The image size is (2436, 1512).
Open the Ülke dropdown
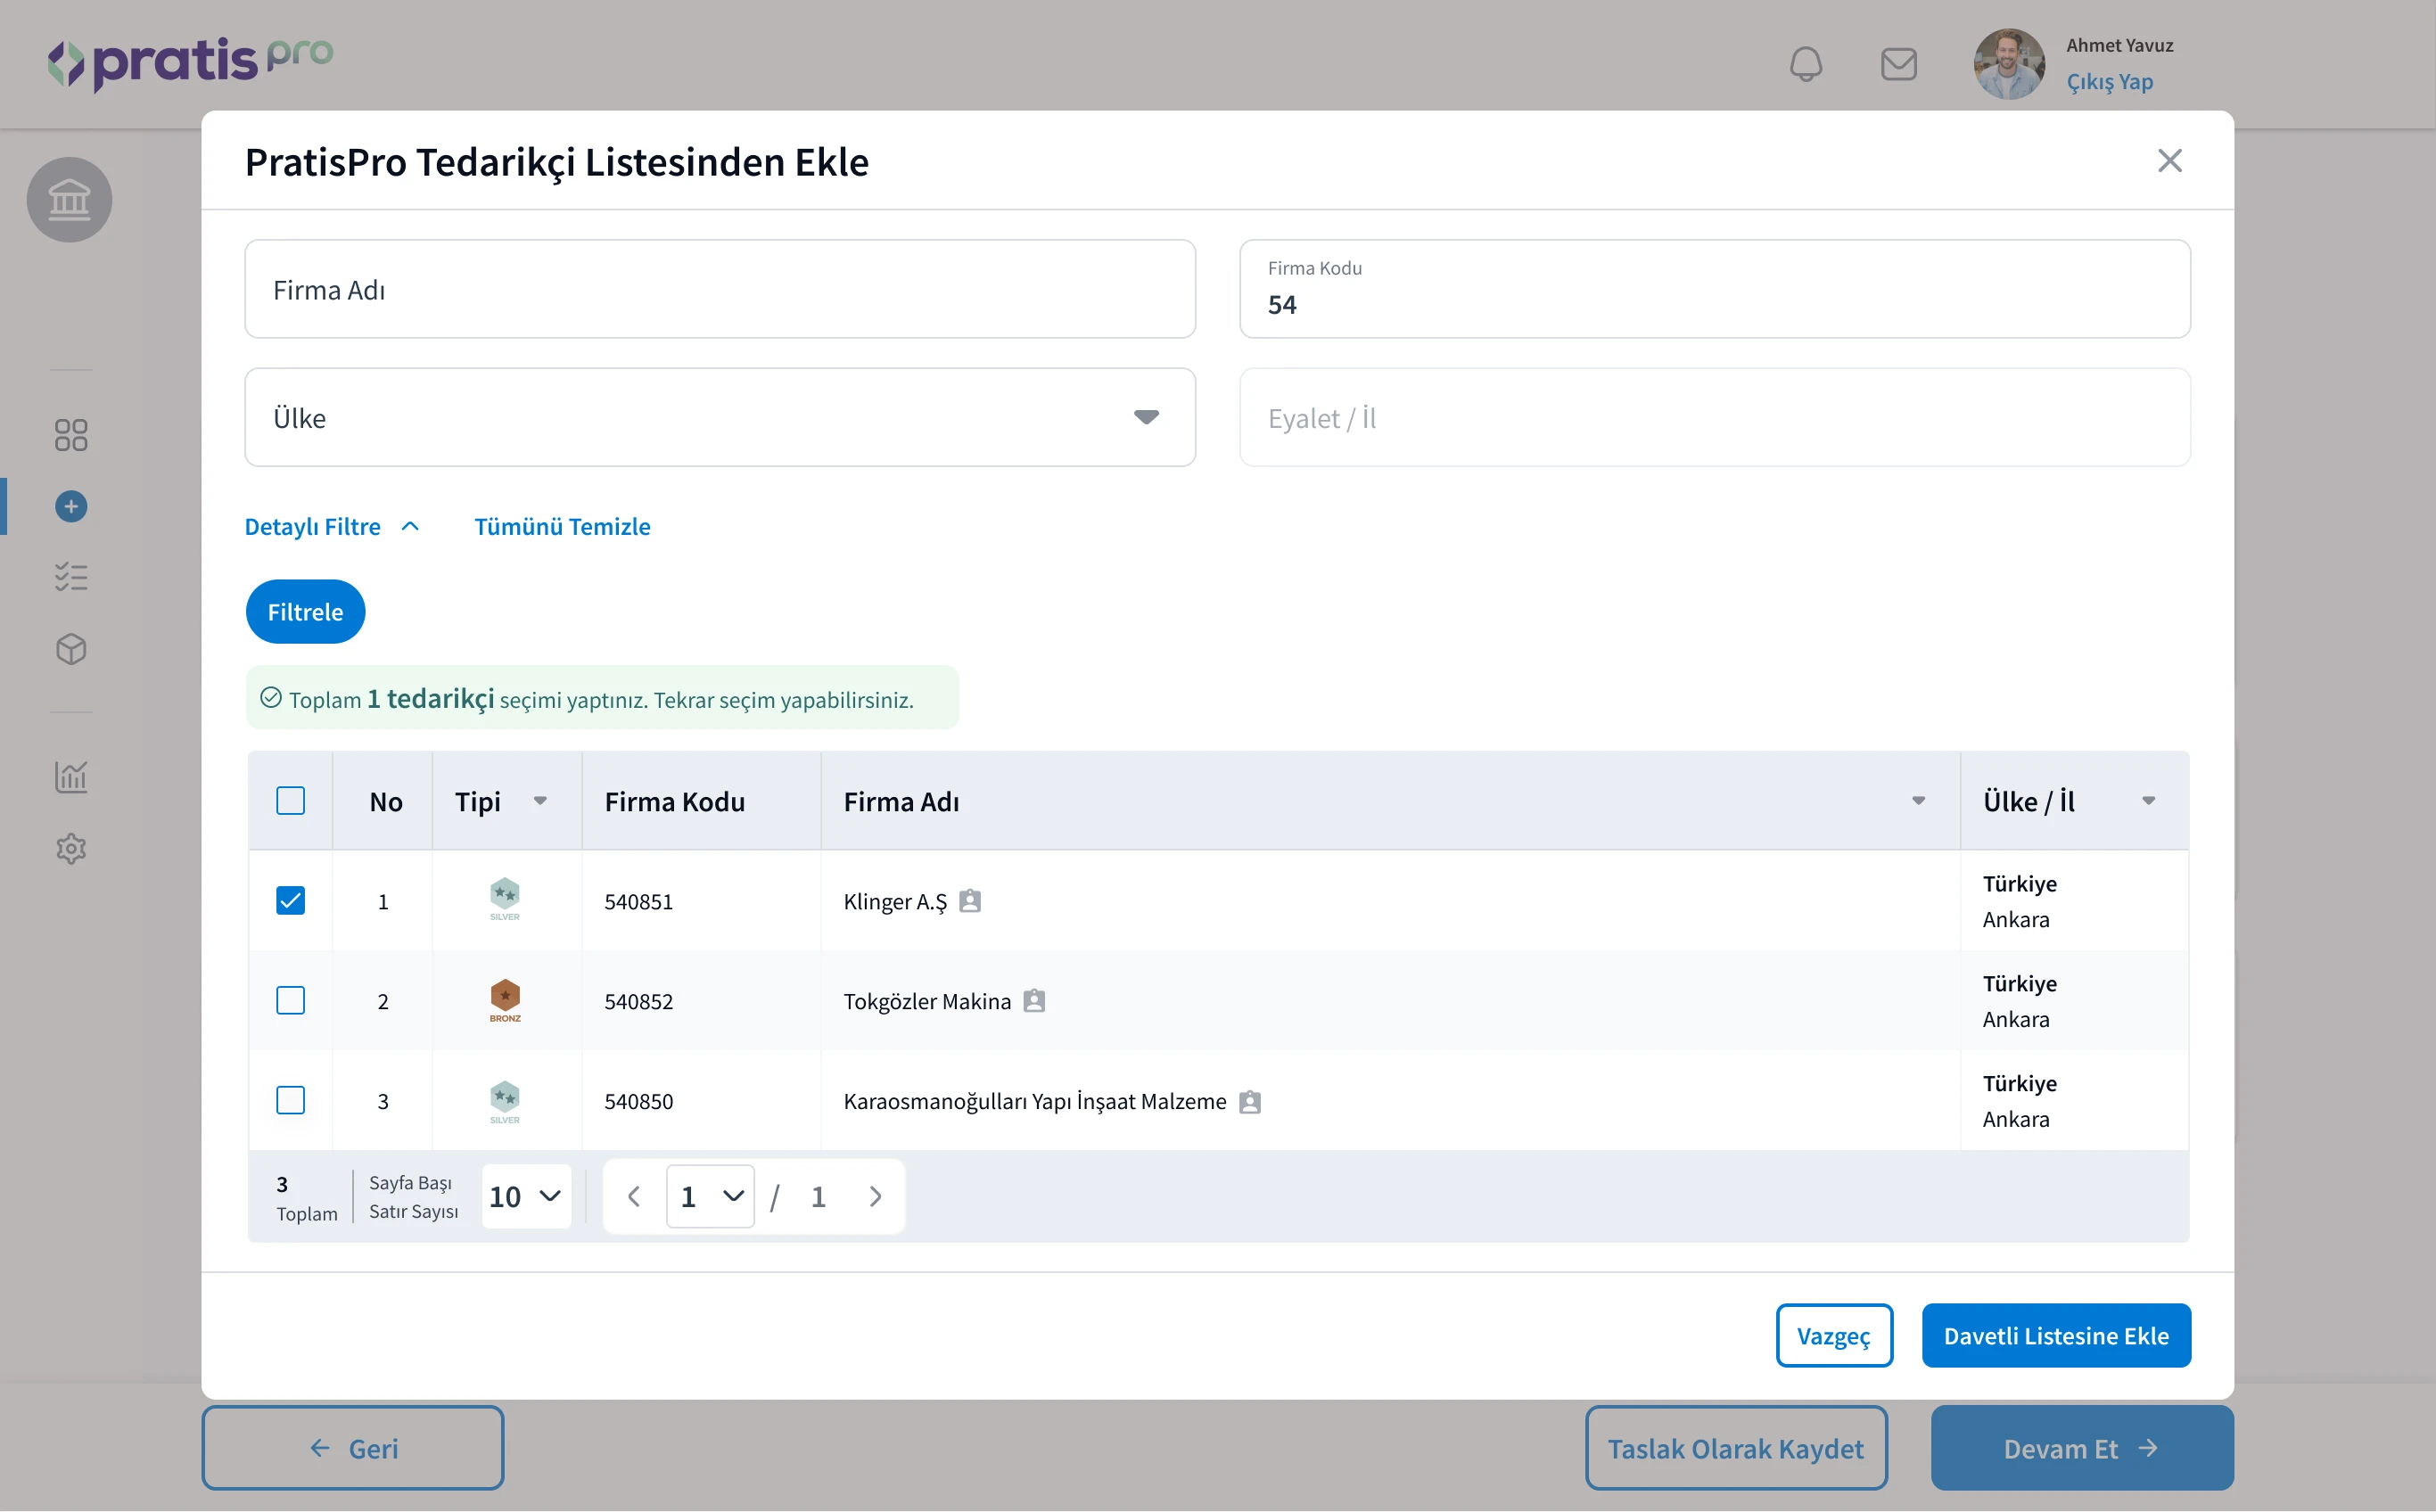(720, 417)
